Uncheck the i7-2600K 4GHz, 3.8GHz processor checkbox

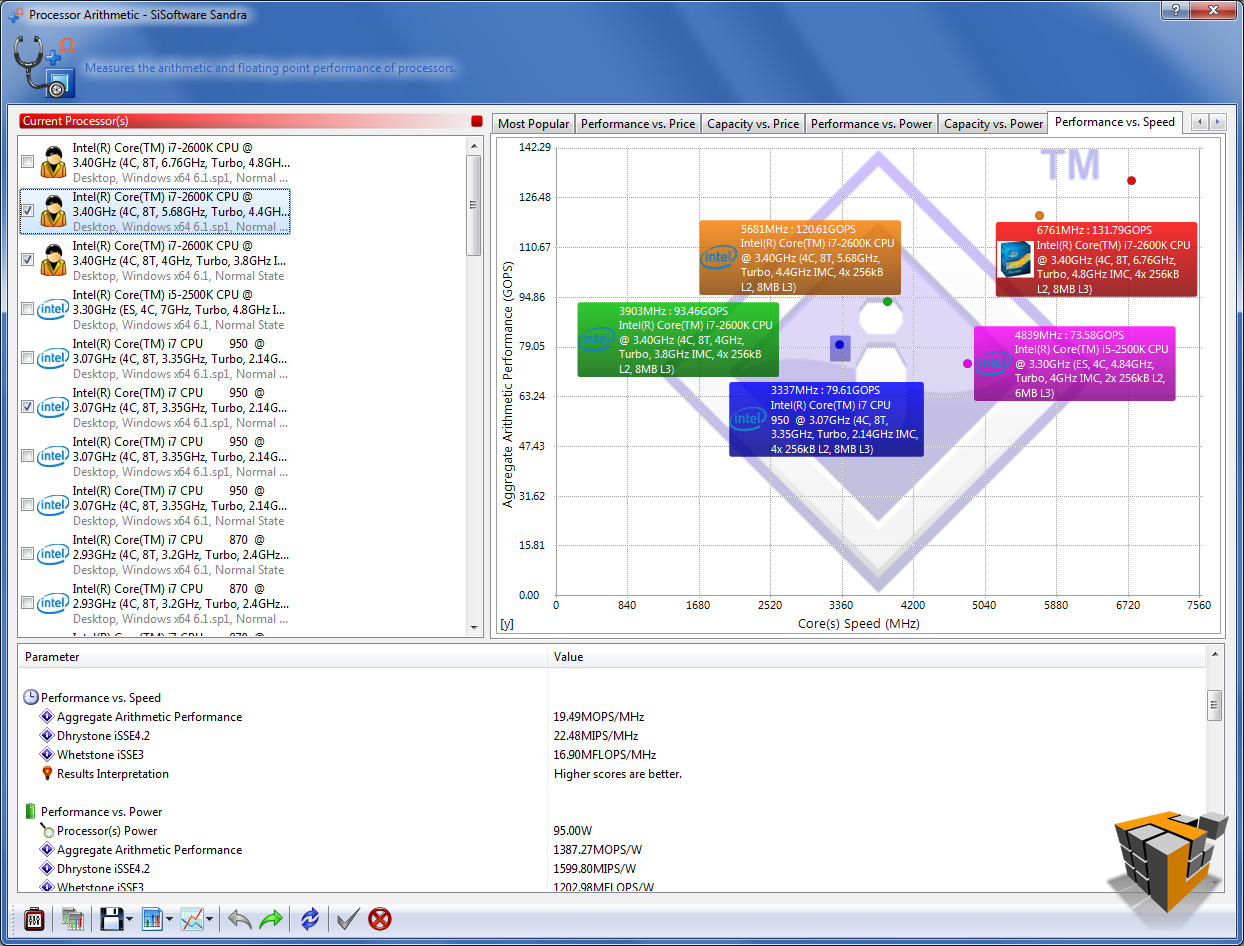coord(28,260)
